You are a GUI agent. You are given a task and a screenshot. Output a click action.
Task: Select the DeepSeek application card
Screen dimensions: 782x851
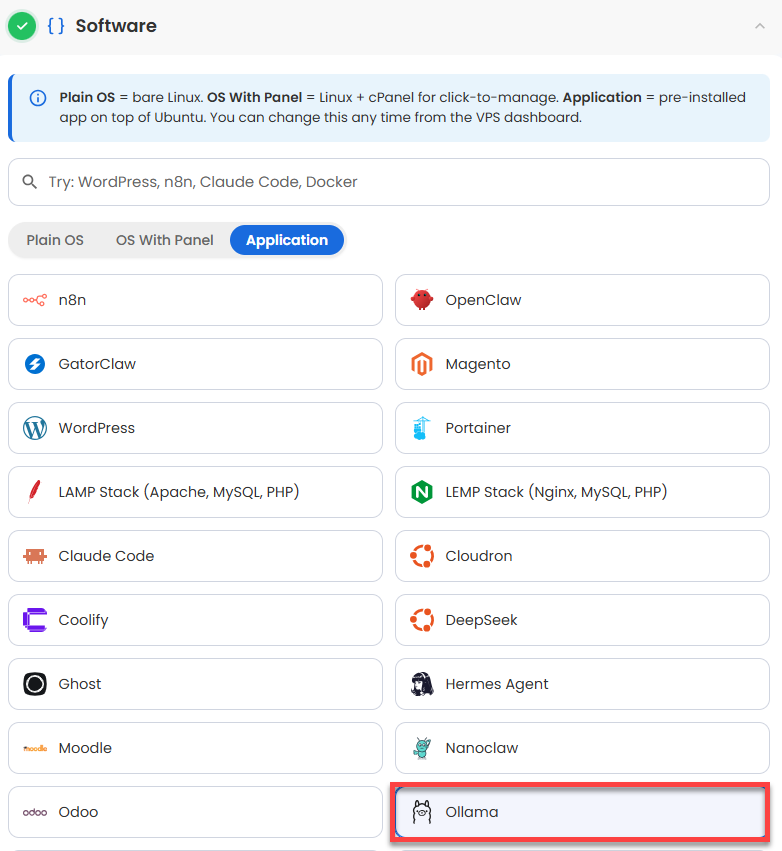[582, 620]
